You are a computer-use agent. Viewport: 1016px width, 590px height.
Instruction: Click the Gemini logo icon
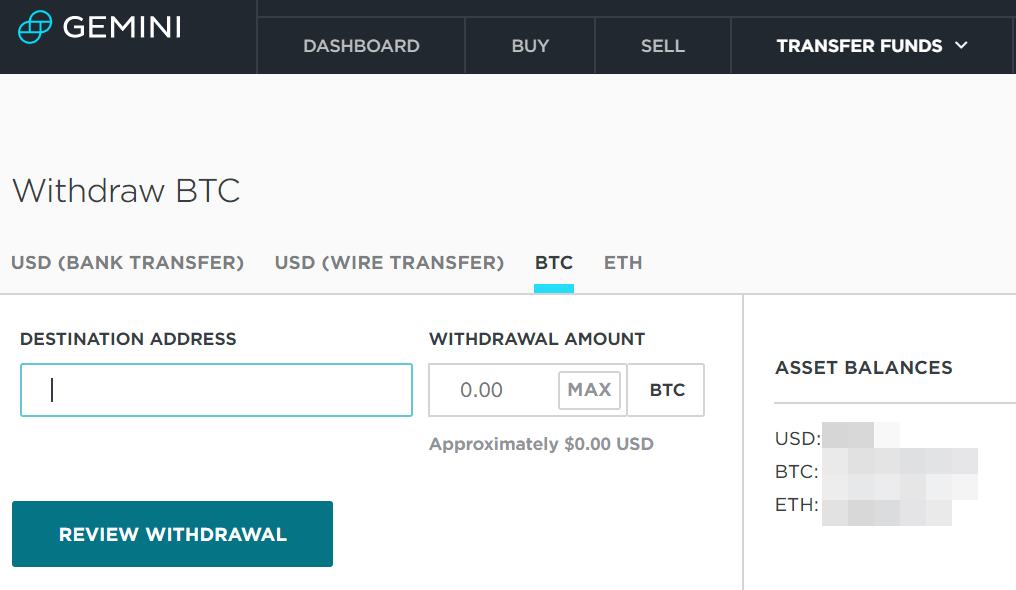click(x=35, y=27)
